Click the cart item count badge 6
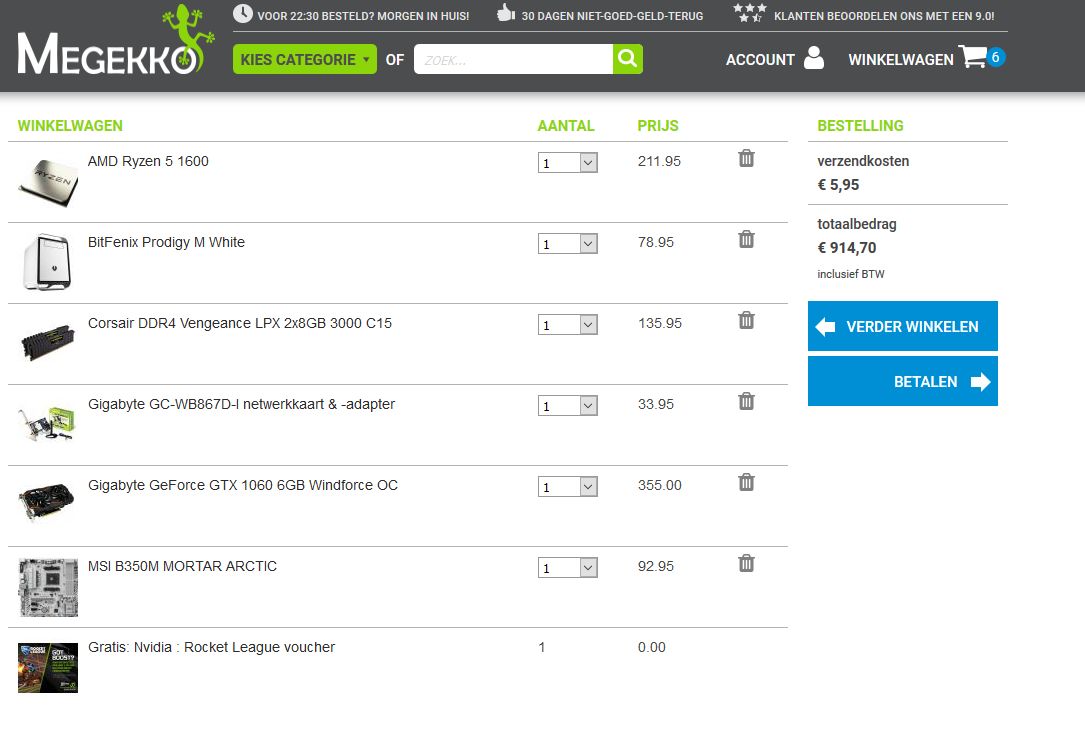 pos(995,57)
